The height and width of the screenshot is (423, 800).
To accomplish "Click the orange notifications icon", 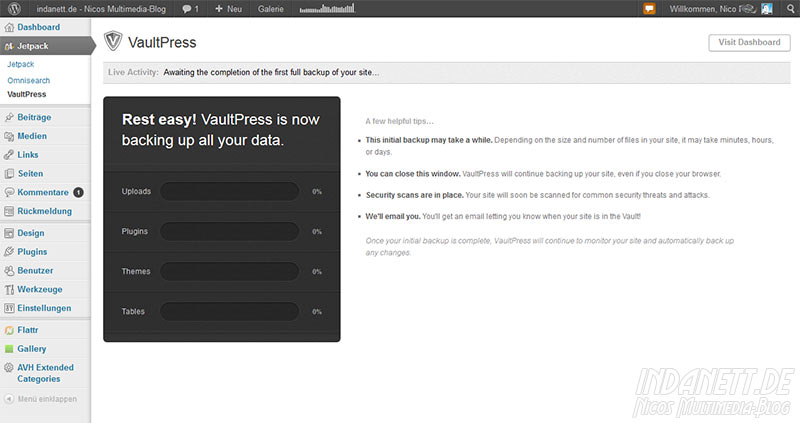I will tap(649, 9).
